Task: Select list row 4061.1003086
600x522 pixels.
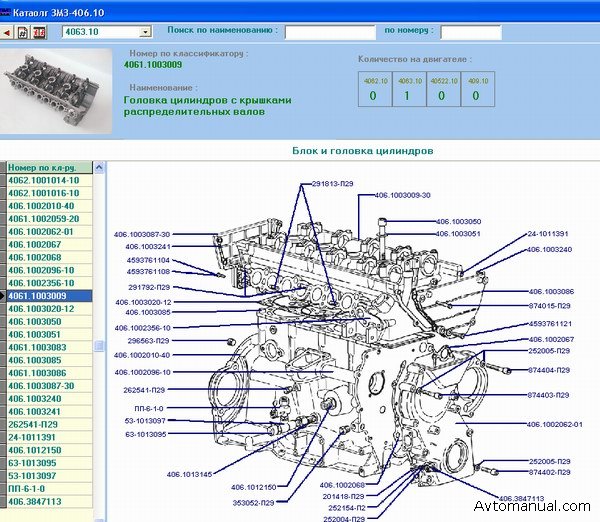Action: [x=49, y=373]
